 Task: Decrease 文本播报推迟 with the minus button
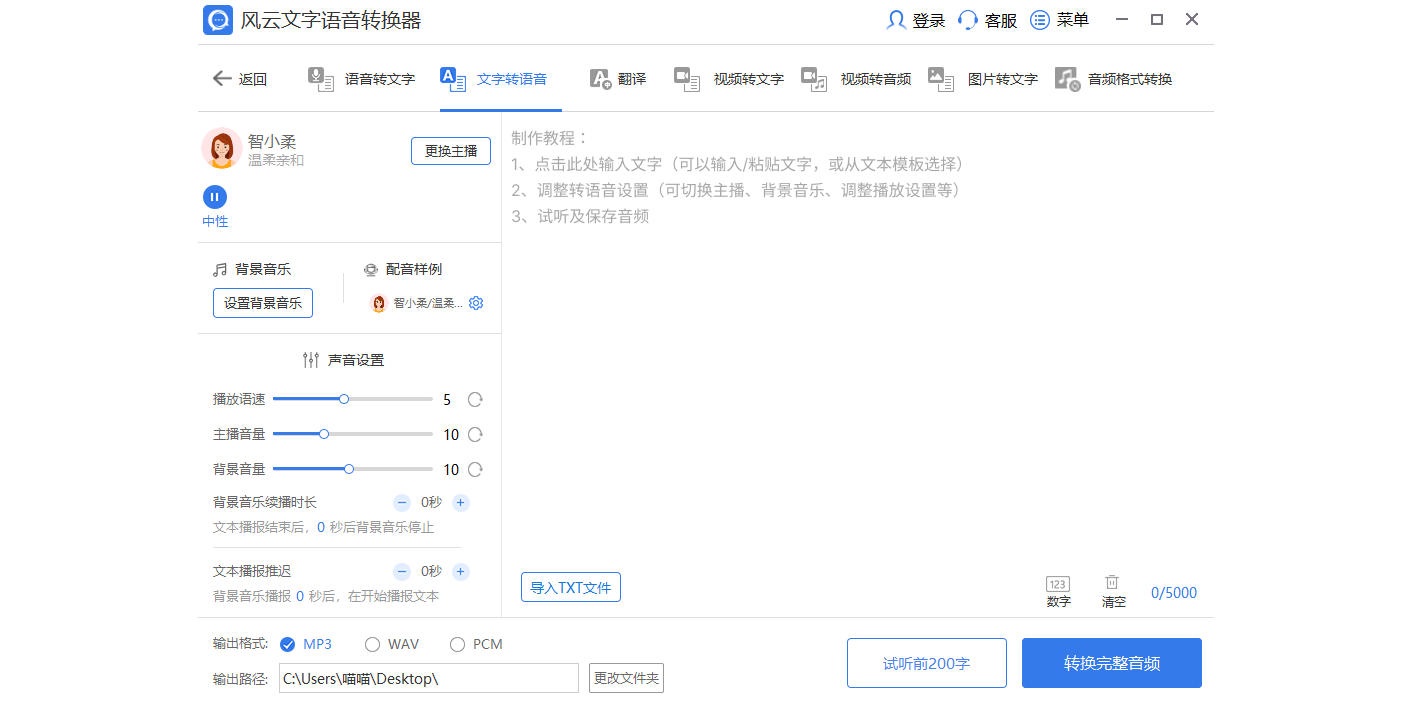401,571
